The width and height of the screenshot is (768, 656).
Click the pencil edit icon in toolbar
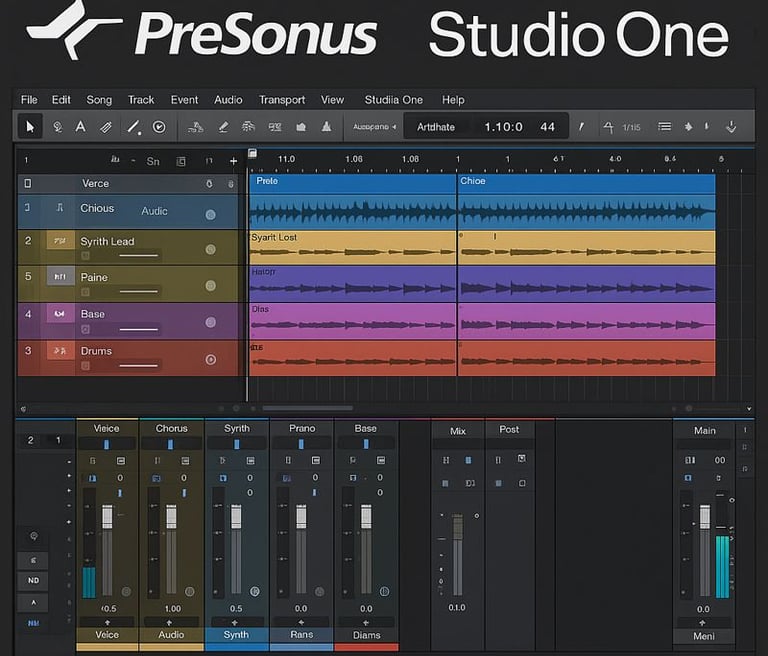point(223,127)
